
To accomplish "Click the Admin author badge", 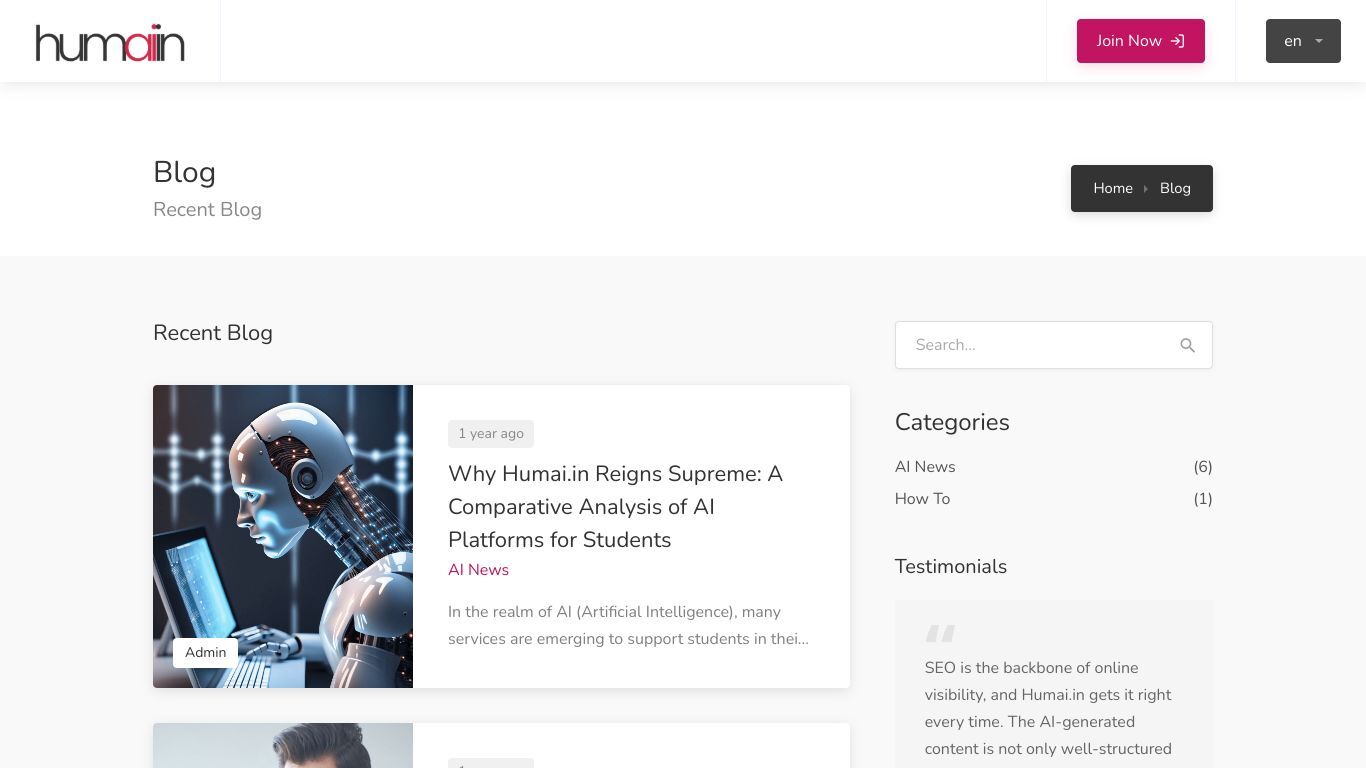I will point(205,652).
